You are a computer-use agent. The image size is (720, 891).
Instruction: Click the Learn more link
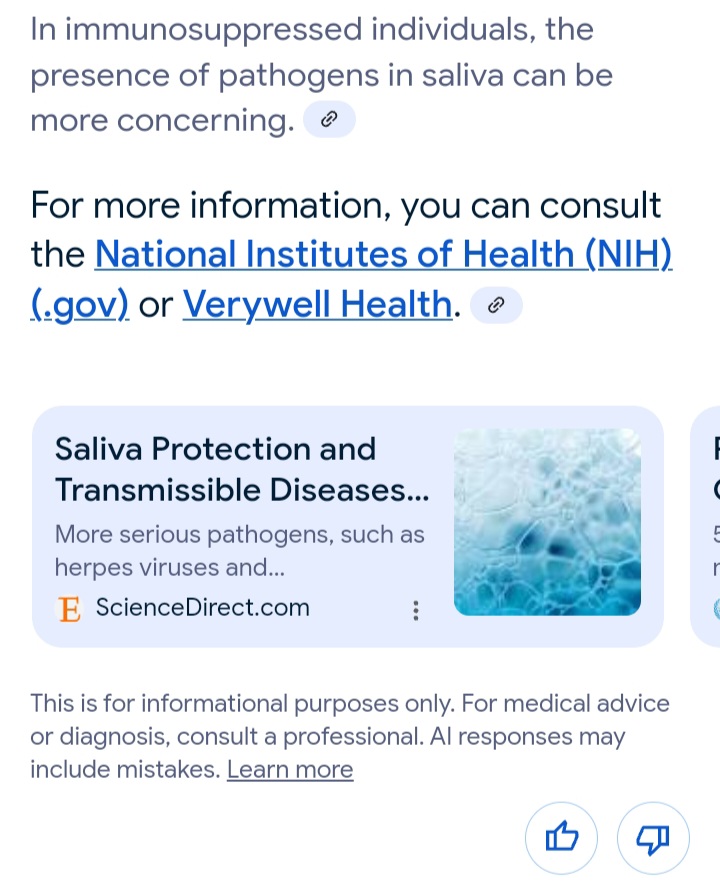(290, 769)
